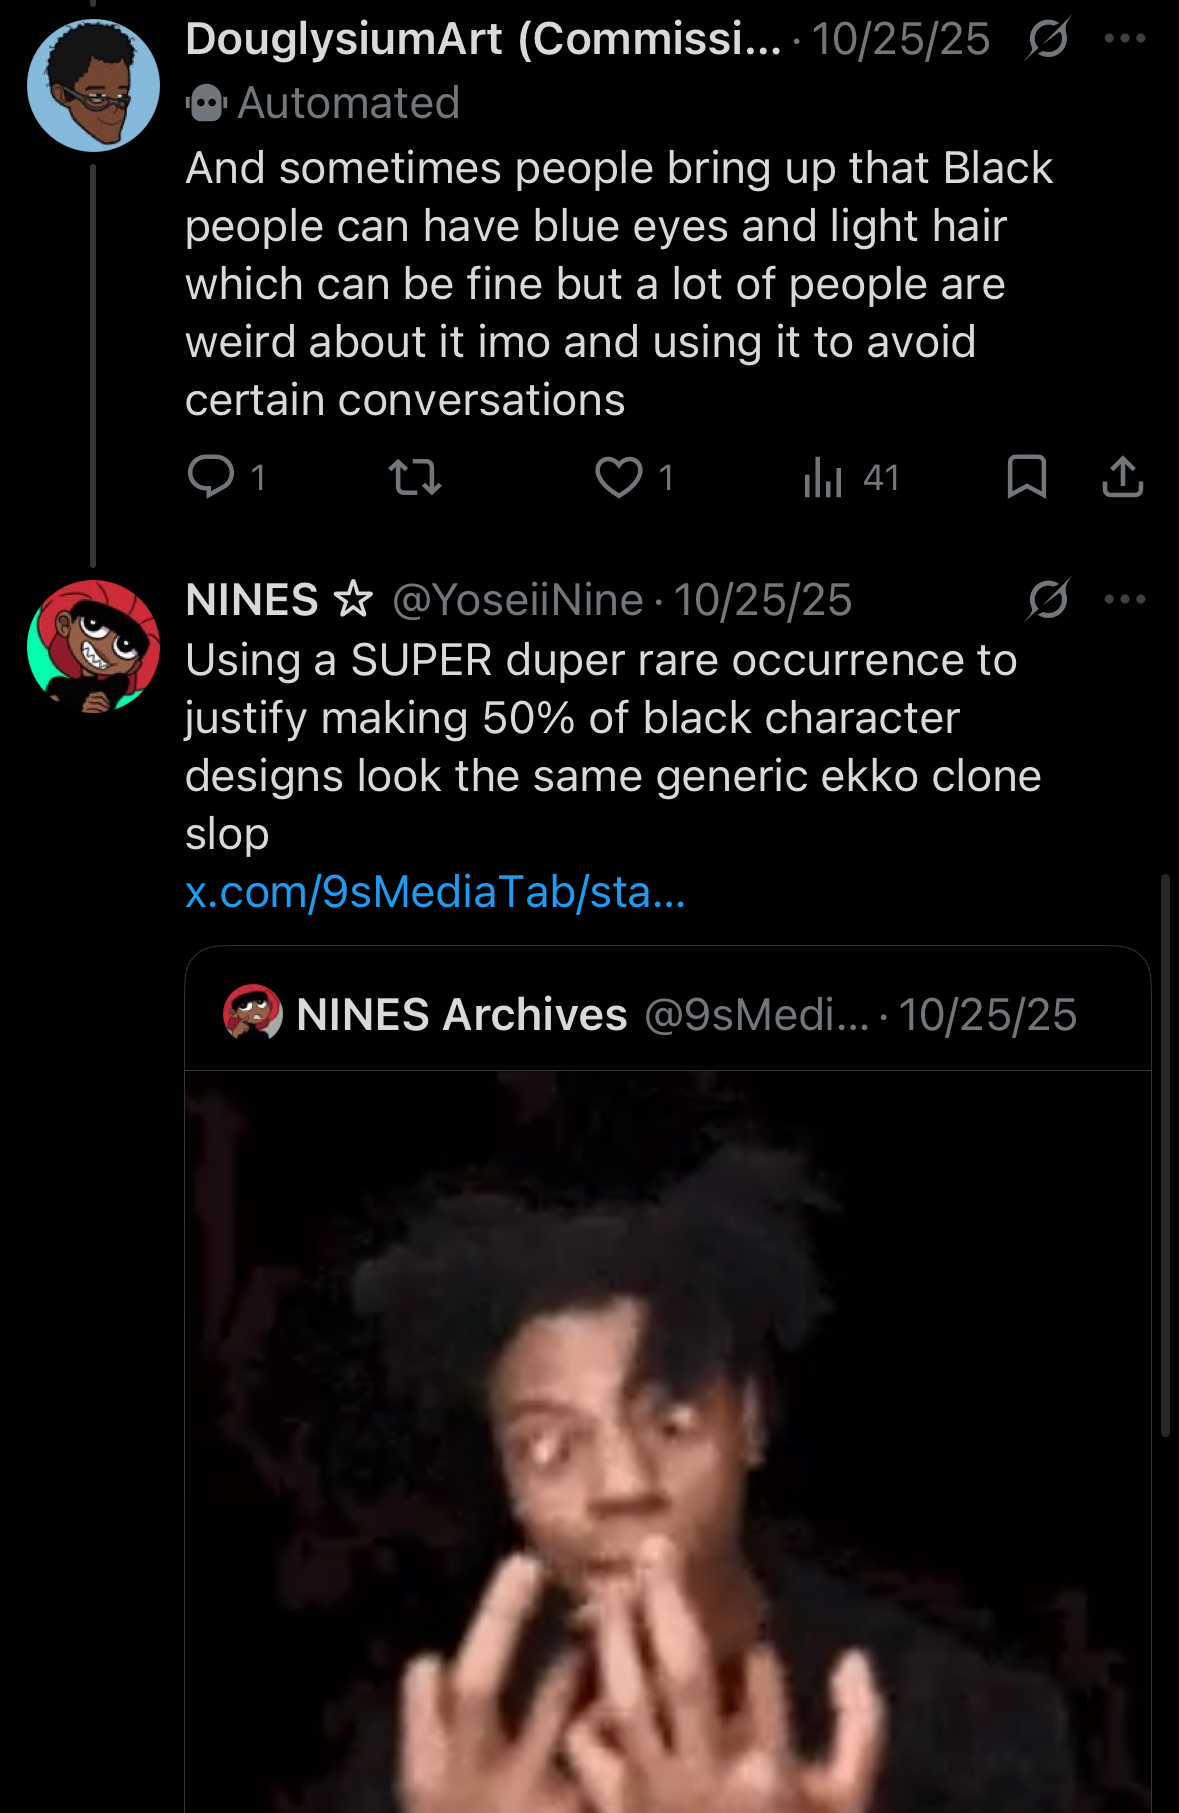
Task: Open more options menu on NINES post
Action: point(1125,600)
